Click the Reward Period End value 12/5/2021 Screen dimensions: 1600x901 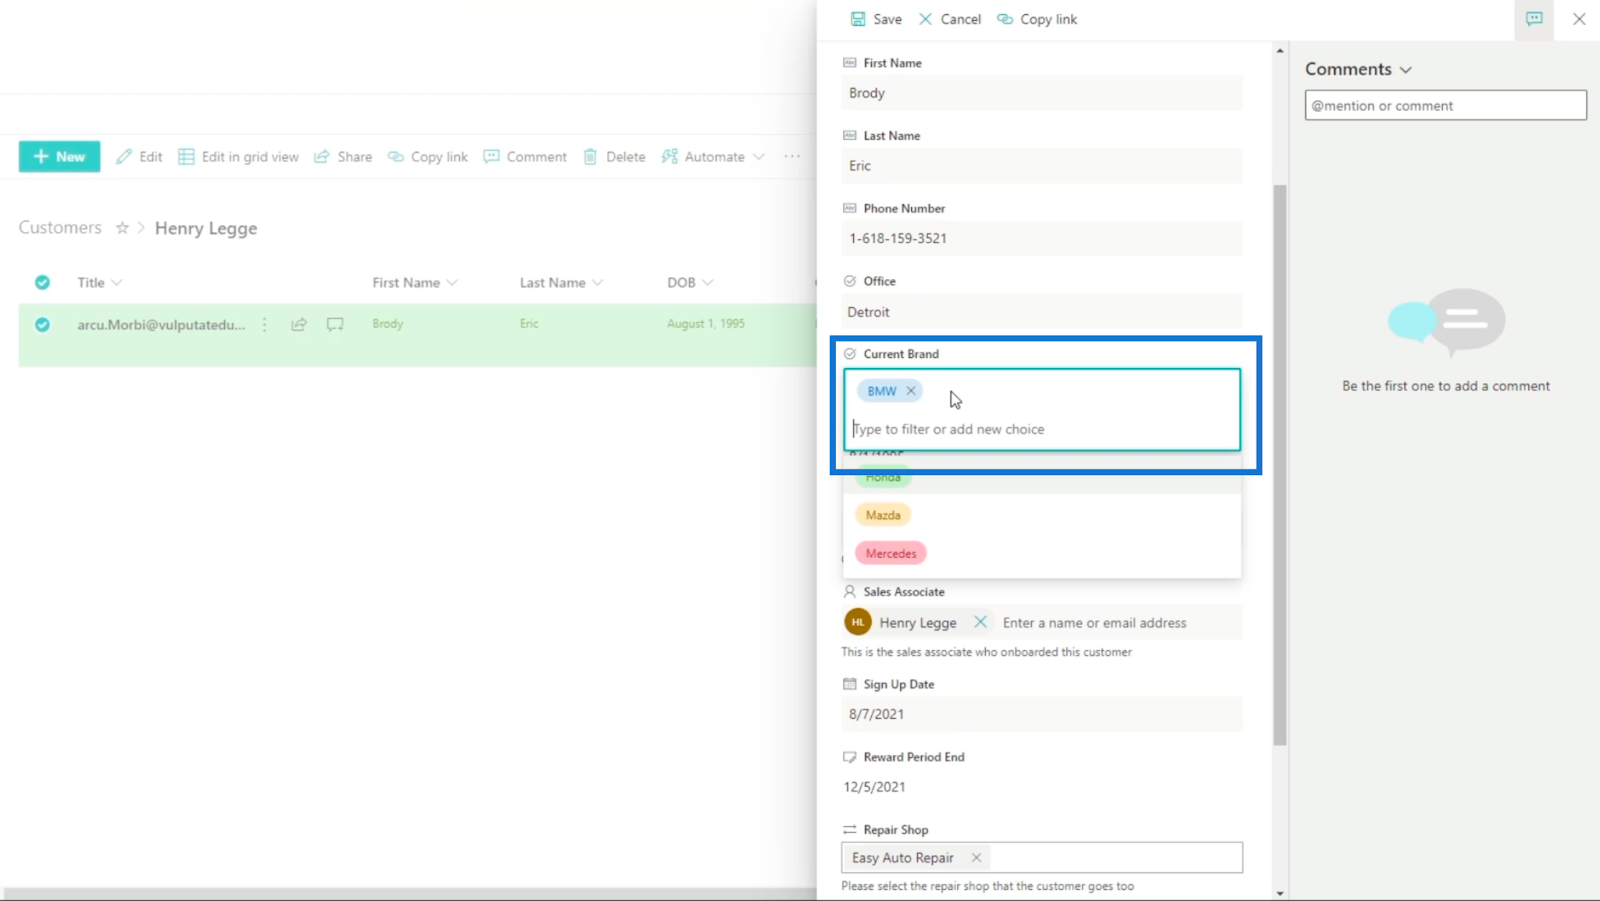[x=874, y=787]
